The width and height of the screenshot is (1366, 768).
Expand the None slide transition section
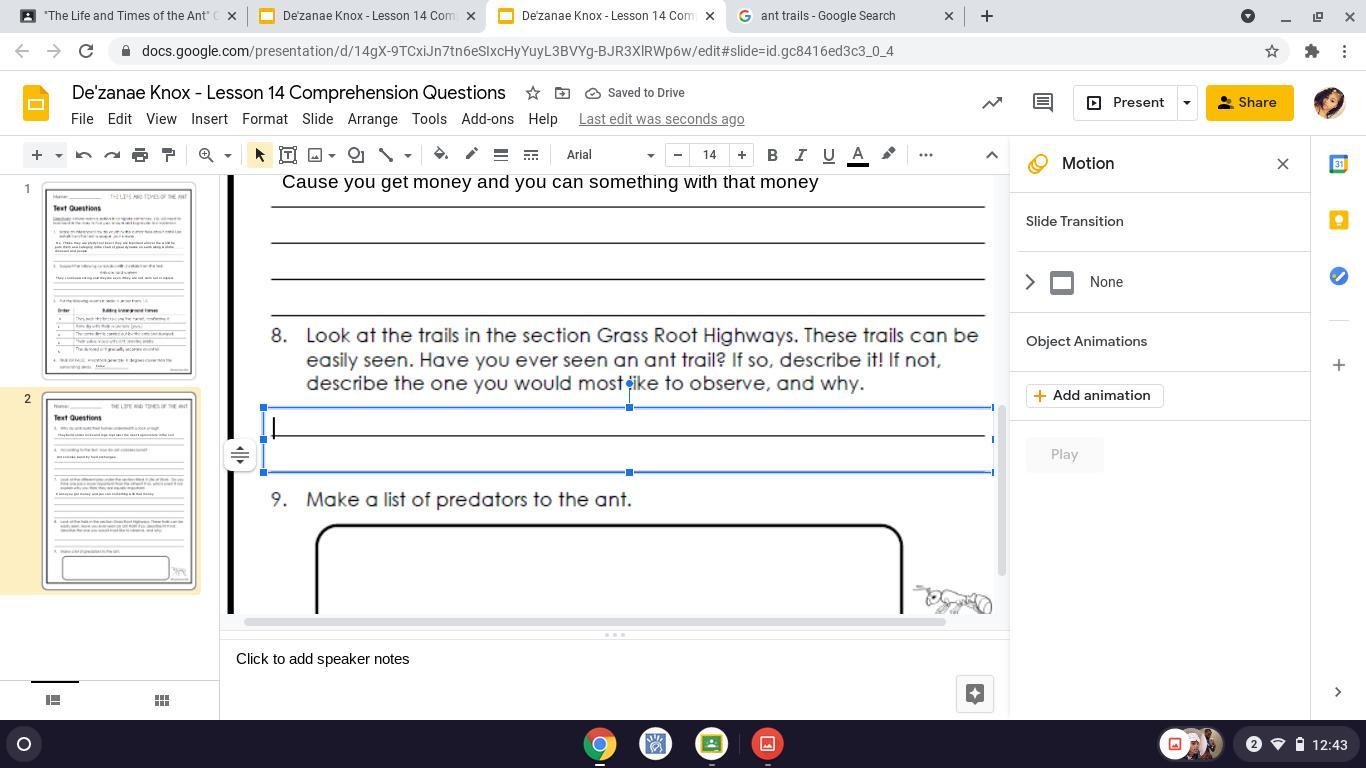click(x=1030, y=282)
